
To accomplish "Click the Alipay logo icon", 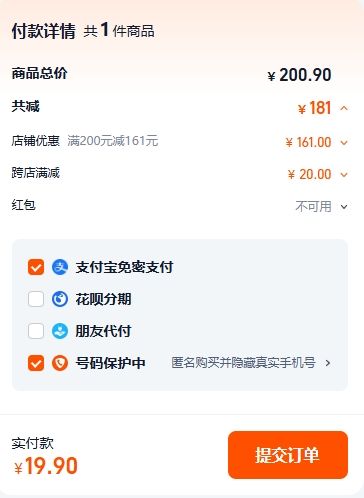I will pos(60,267).
